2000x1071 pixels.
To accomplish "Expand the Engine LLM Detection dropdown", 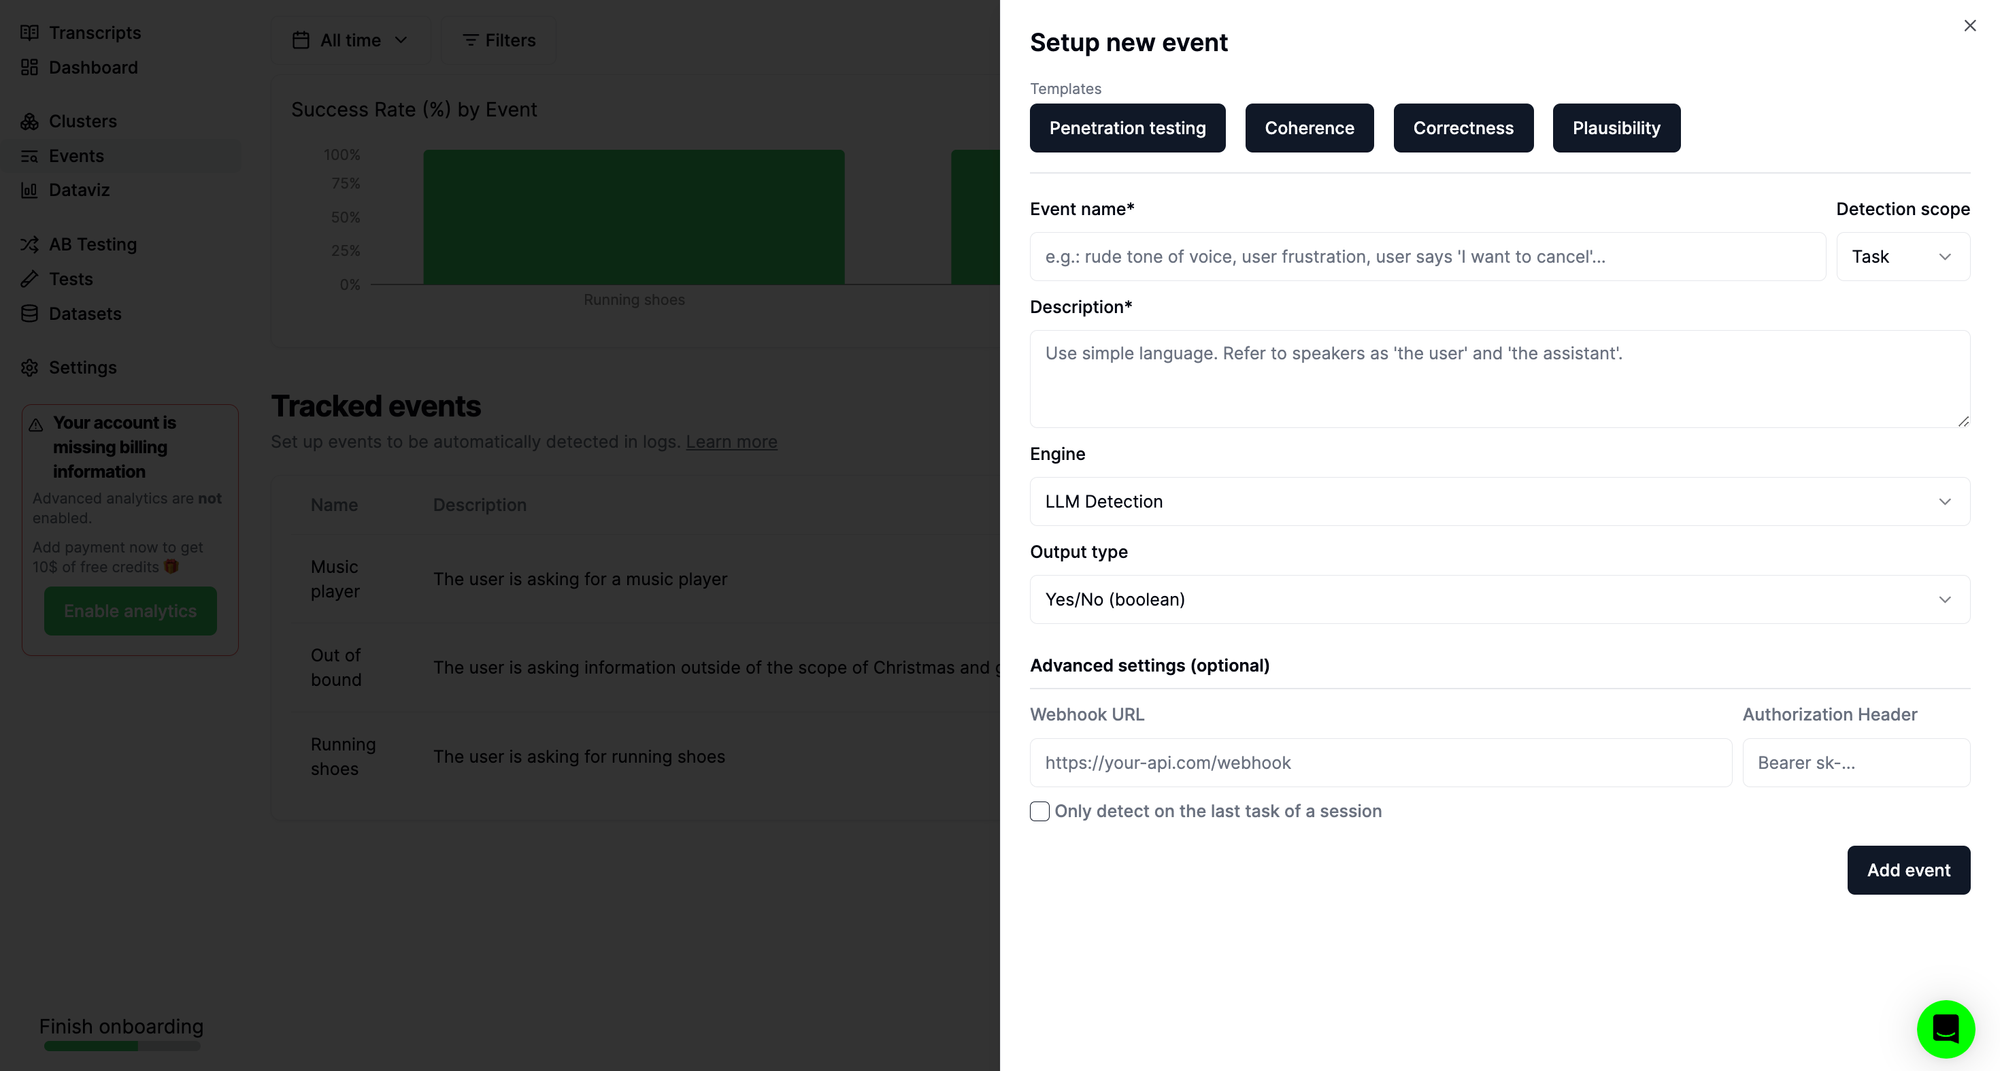I will pyautogui.click(x=1500, y=502).
